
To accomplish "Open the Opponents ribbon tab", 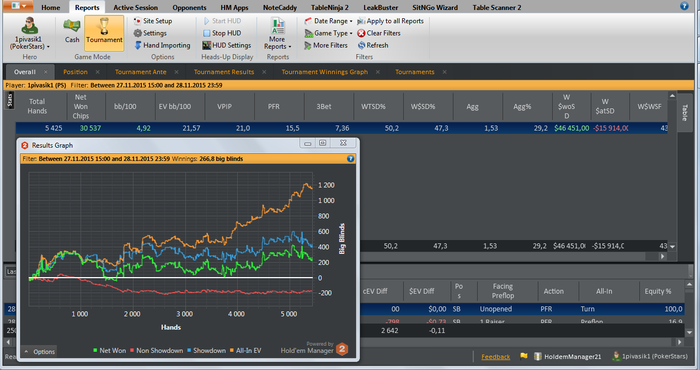I will pyautogui.click(x=189, y=7).
